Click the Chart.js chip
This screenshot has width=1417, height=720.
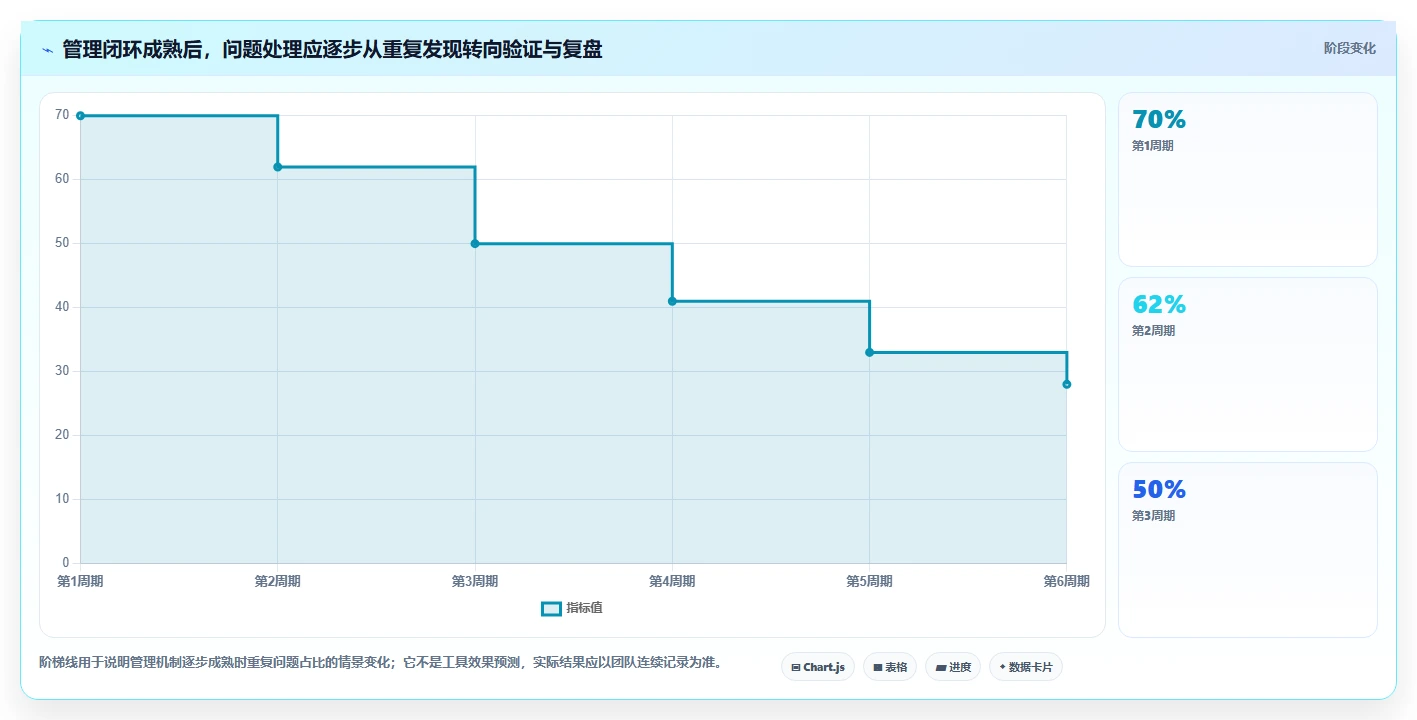[817, 667]
